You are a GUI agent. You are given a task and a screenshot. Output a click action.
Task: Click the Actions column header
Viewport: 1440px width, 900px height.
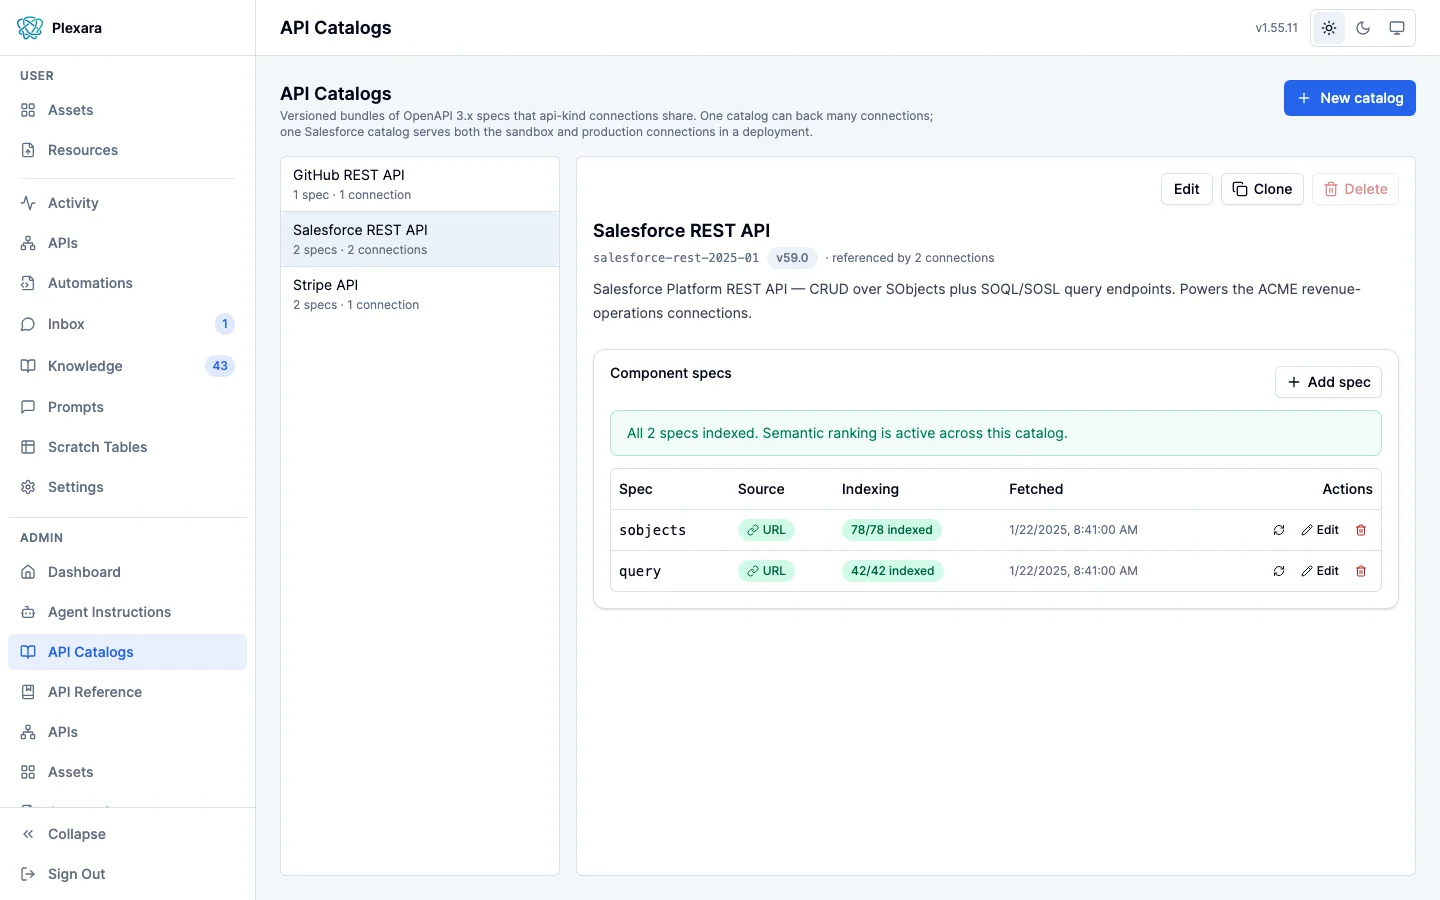pos(1347,489)
